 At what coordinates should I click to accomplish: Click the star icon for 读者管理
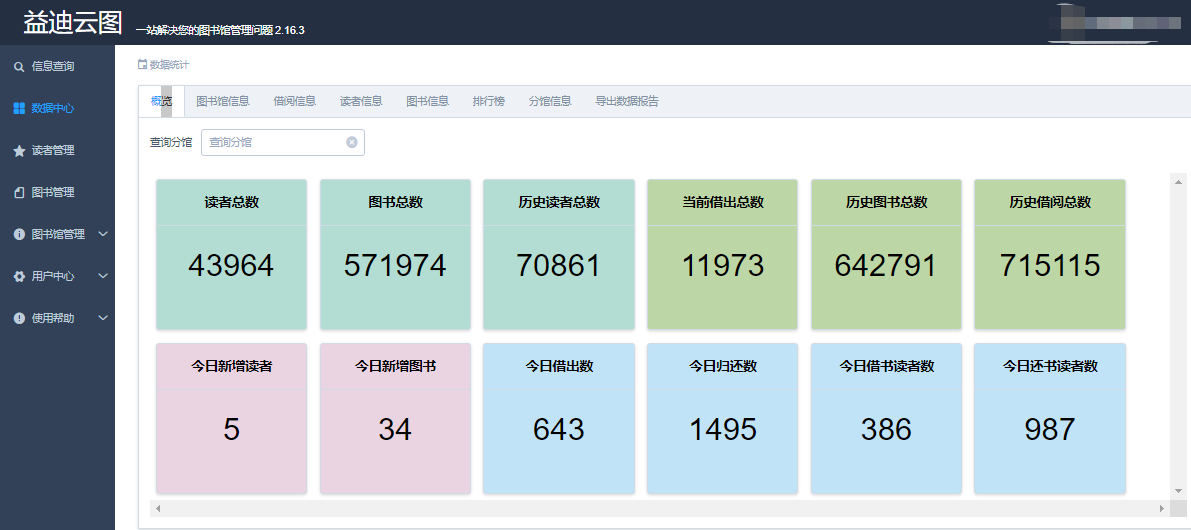point(19,151)
